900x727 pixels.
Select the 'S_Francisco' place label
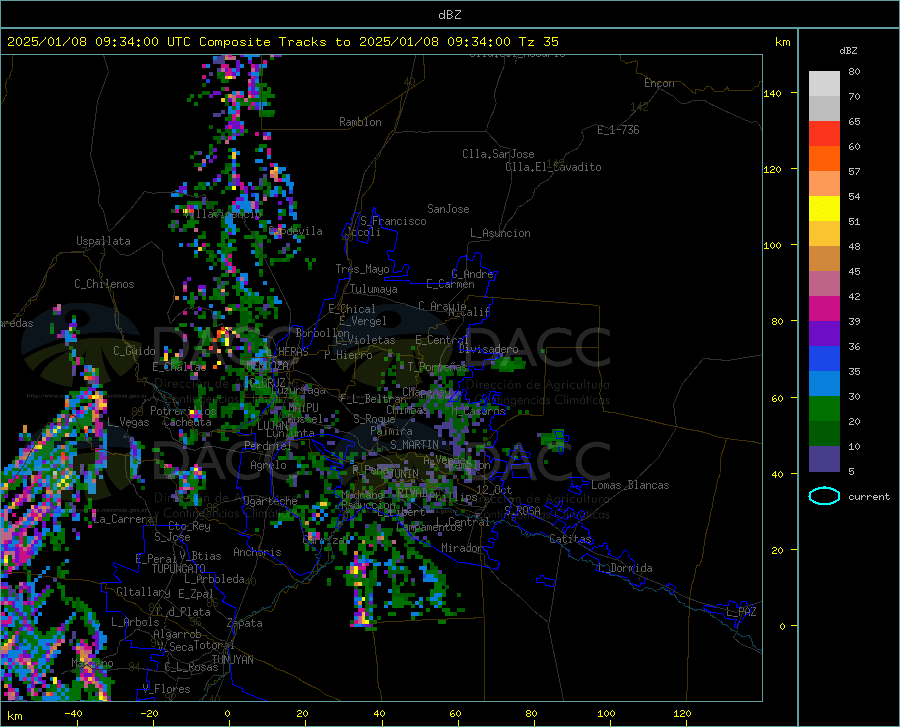tap(393, 221)
